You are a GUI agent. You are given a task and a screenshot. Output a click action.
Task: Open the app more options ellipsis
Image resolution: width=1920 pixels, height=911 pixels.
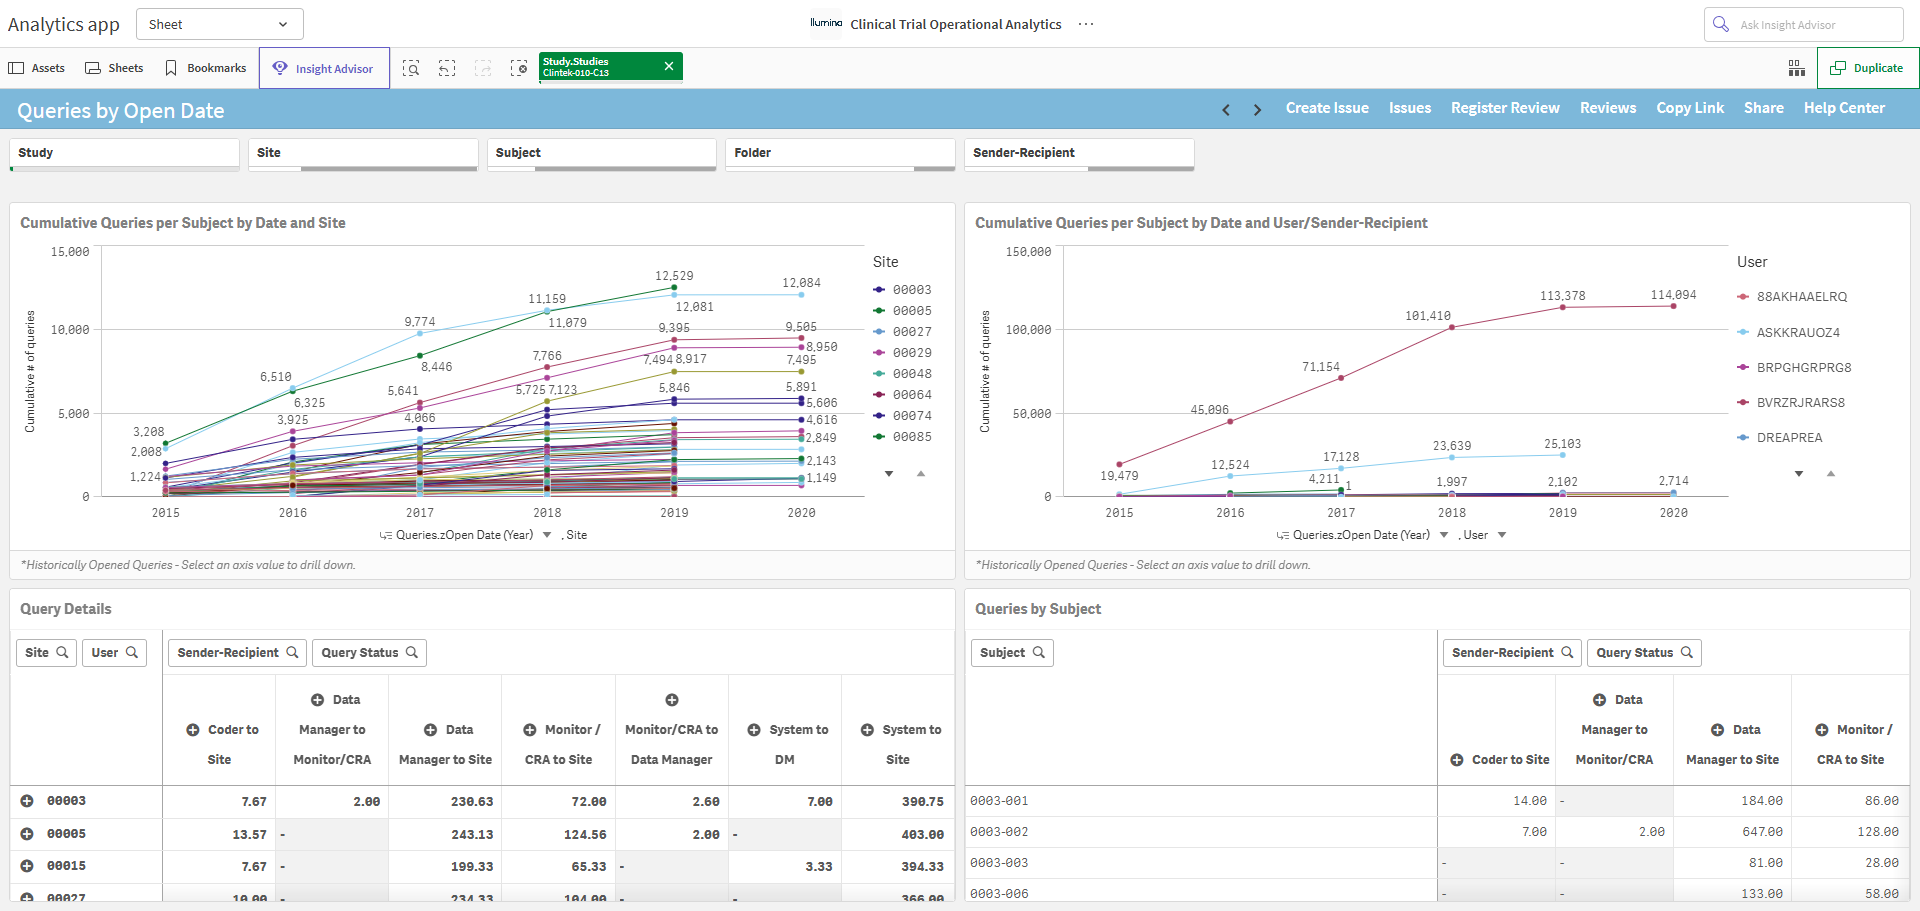pos(1086,24)
